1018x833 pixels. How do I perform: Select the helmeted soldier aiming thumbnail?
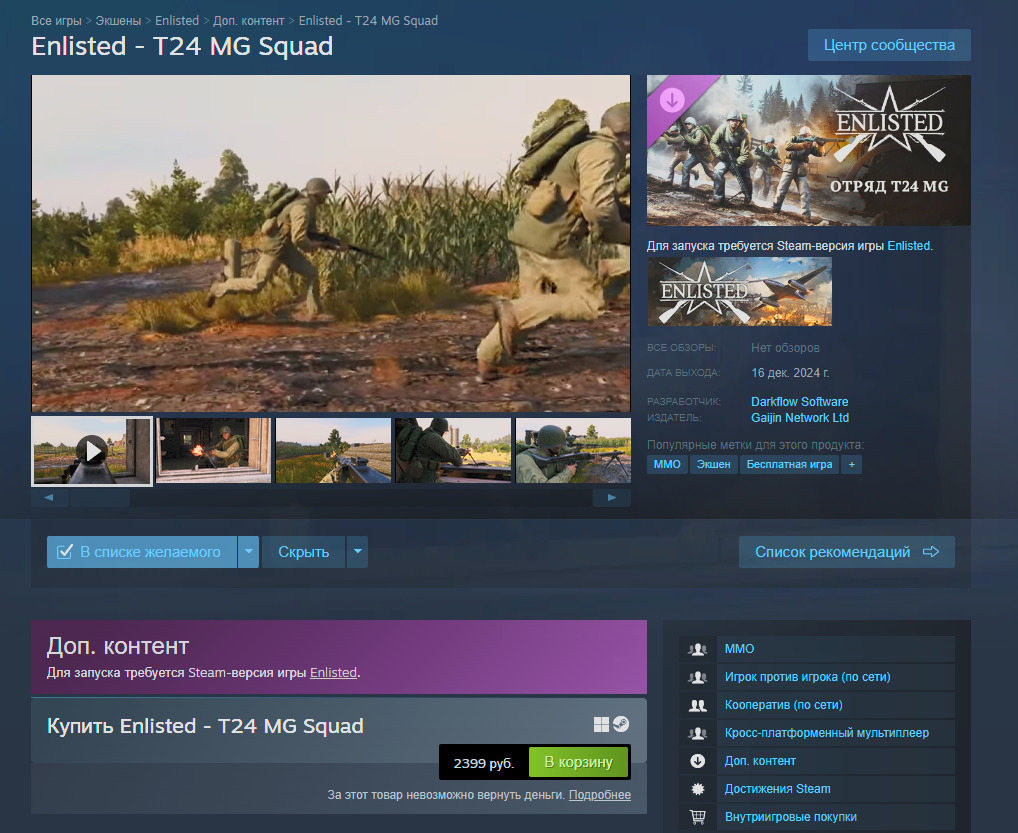tap(573, 451)
